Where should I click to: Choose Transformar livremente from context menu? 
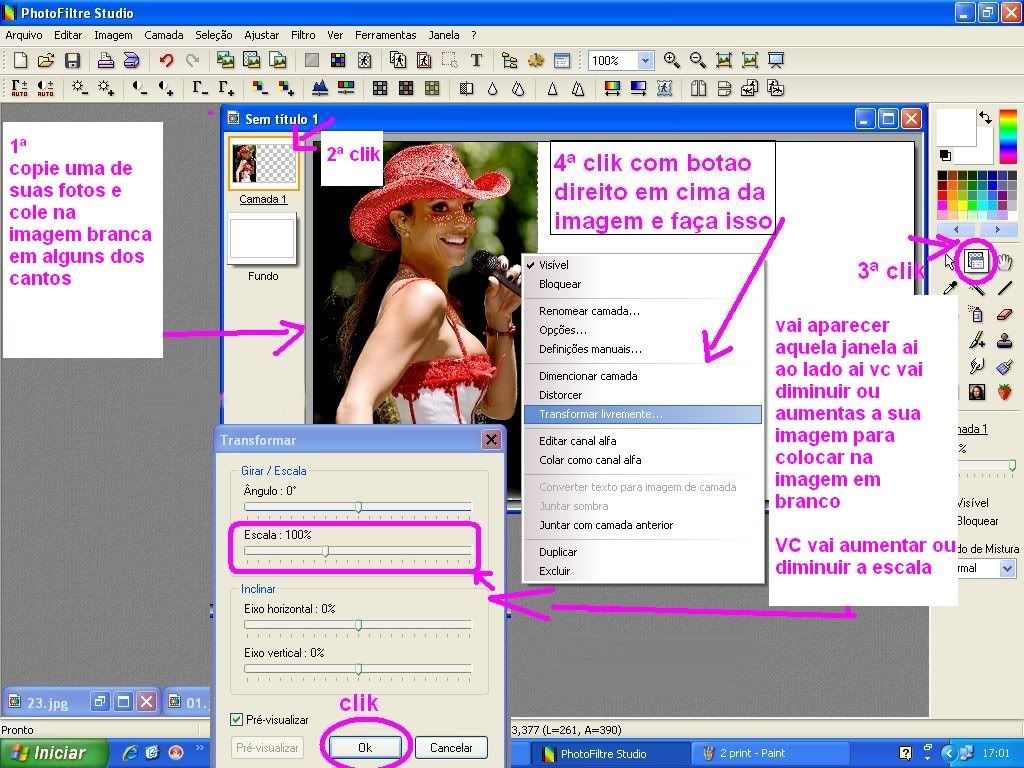tap(600, 414)
